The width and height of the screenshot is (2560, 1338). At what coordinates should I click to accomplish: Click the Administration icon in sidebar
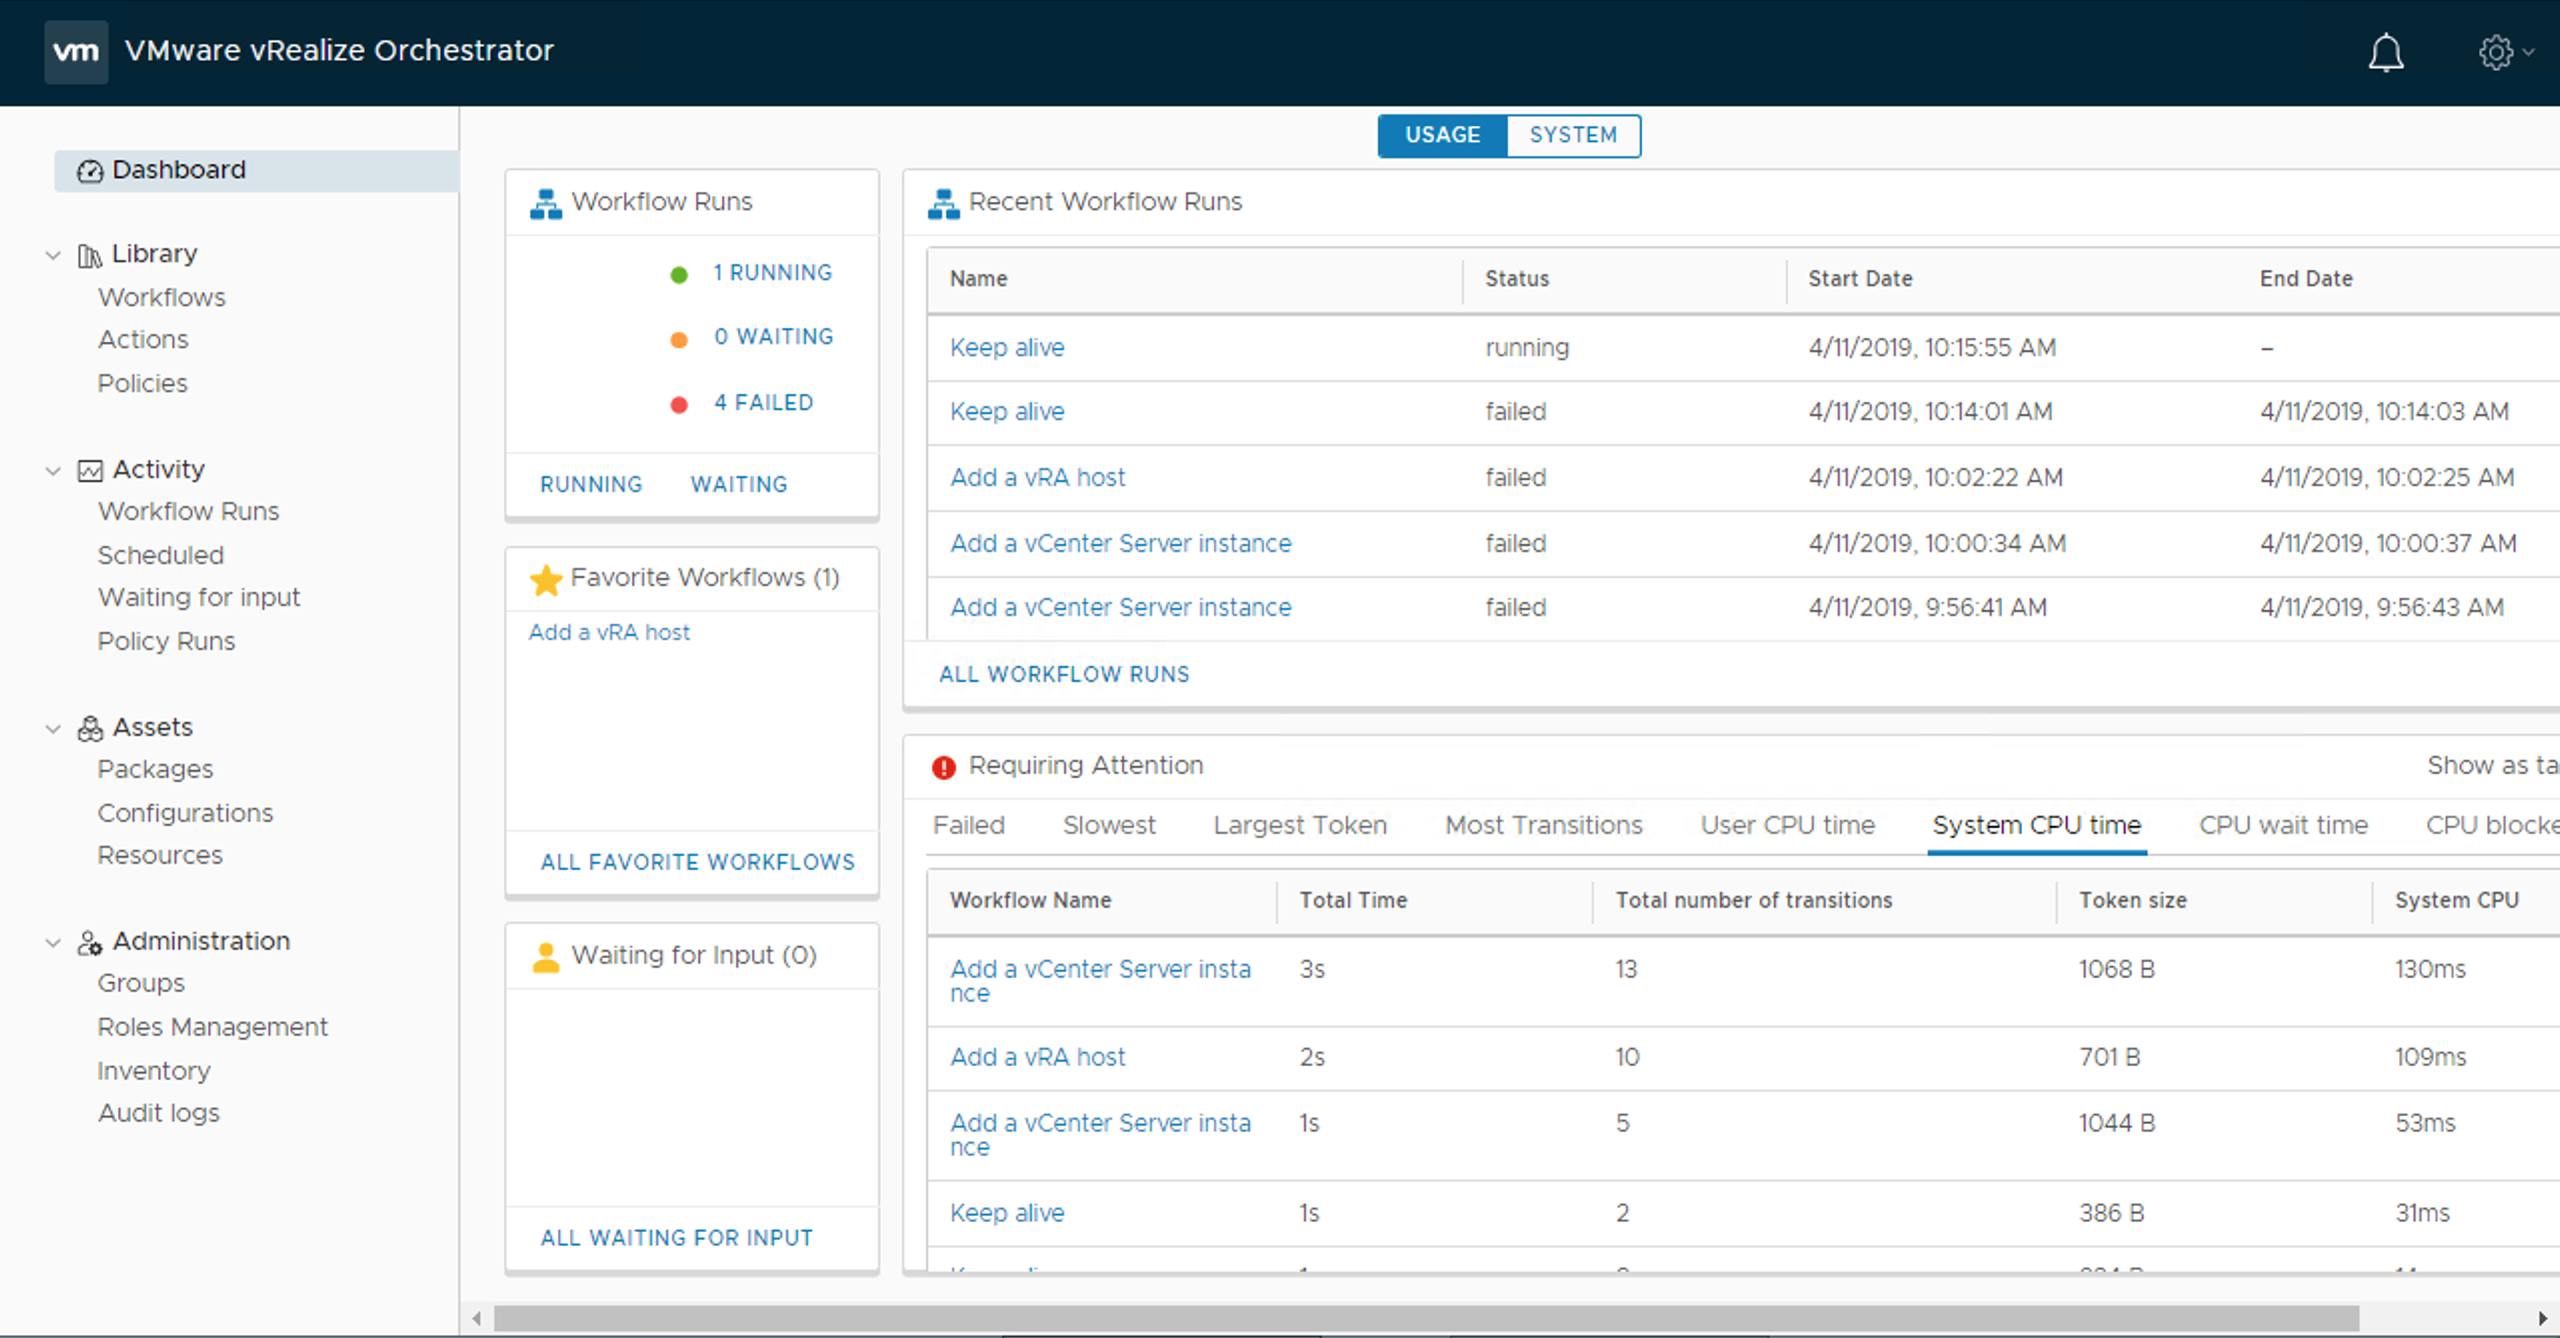coord(89,942)
